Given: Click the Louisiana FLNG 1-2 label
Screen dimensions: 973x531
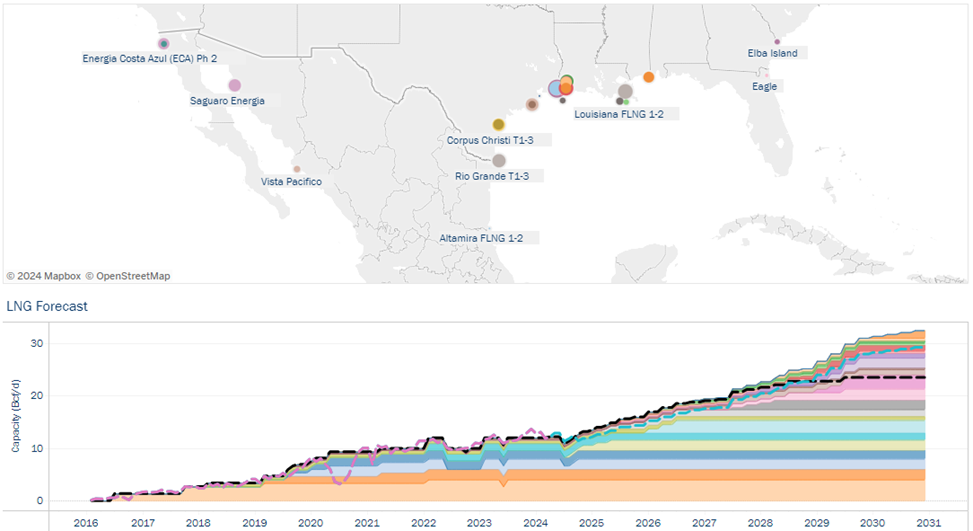Looking at the screenshot, I should [x=619, y=114].
